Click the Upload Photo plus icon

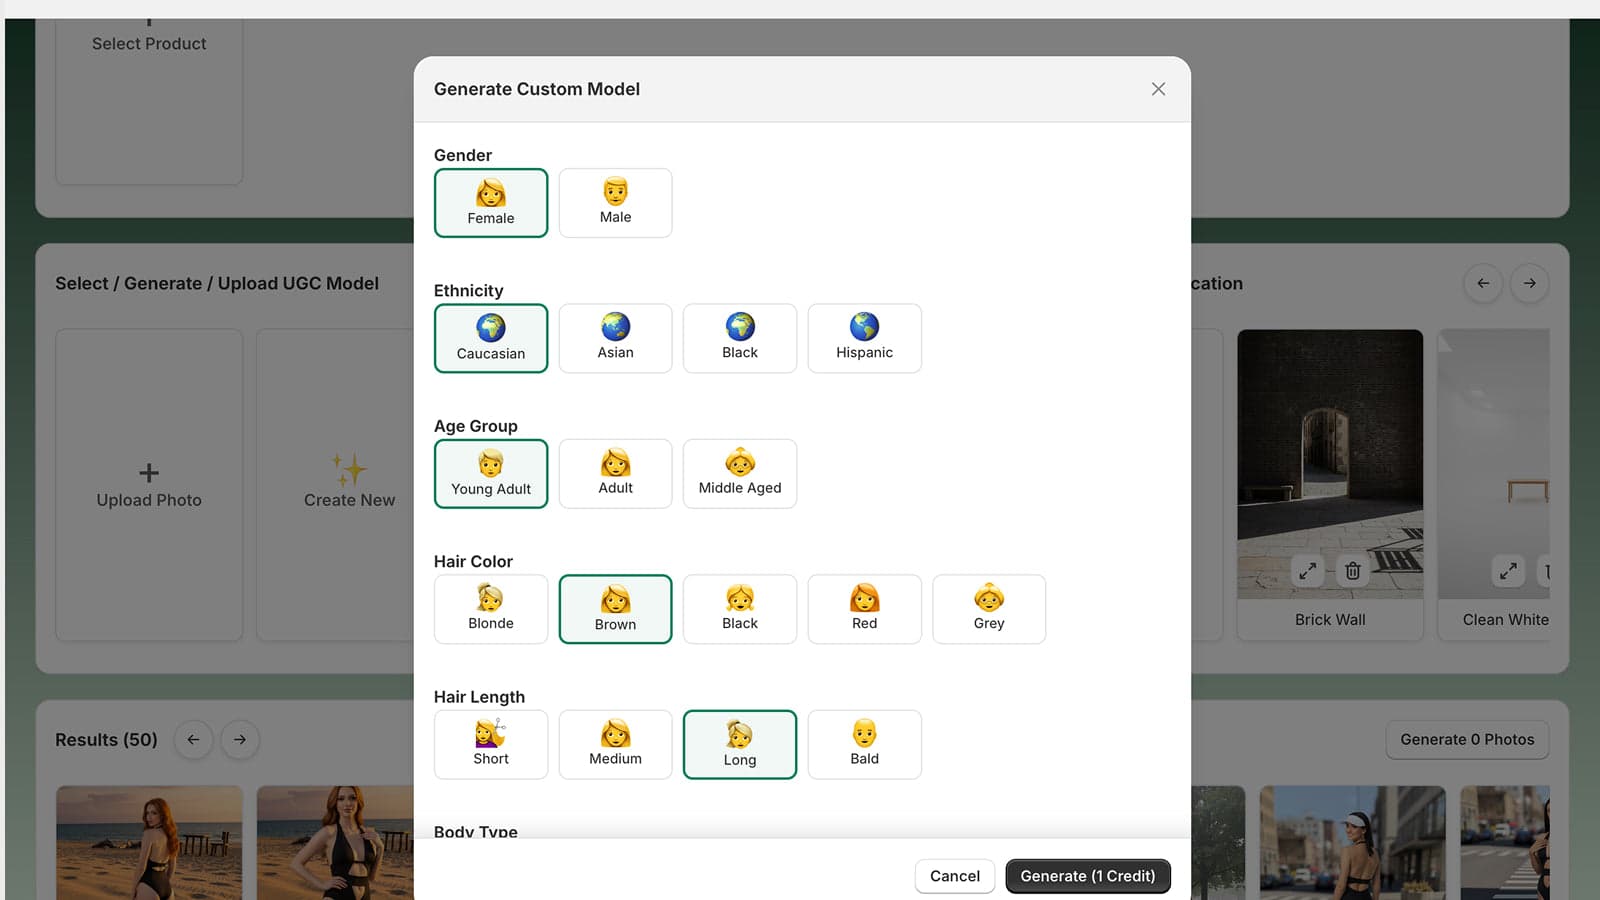pos(149,472)
